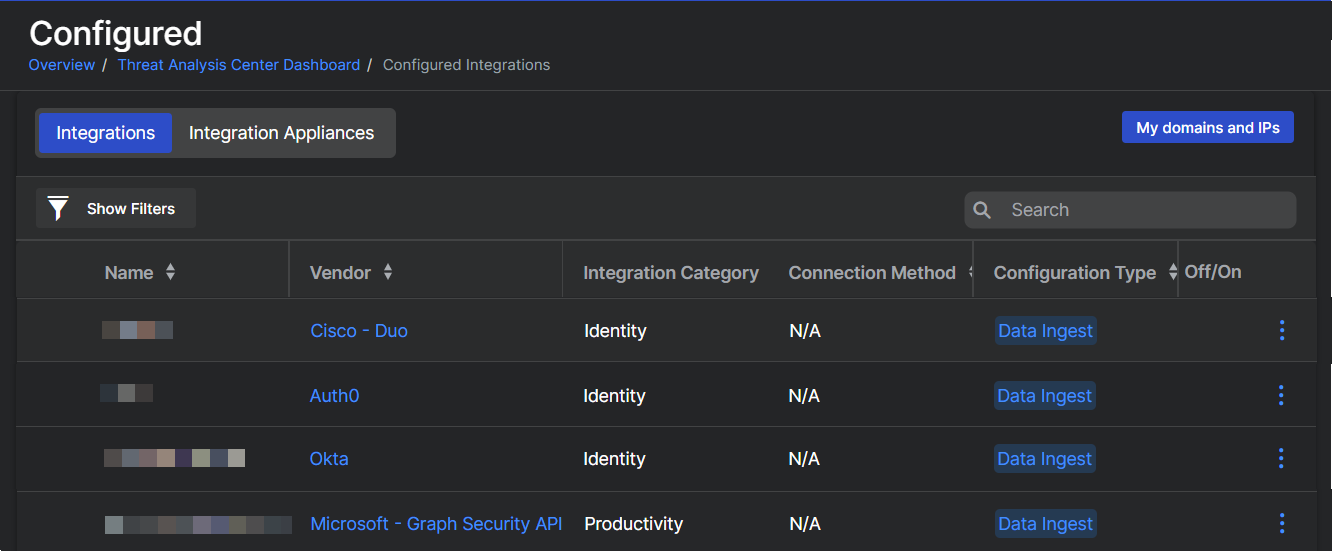Type in the Search input field
The height and width of the screenshot is (551, 1333).
click(1145, 210)
